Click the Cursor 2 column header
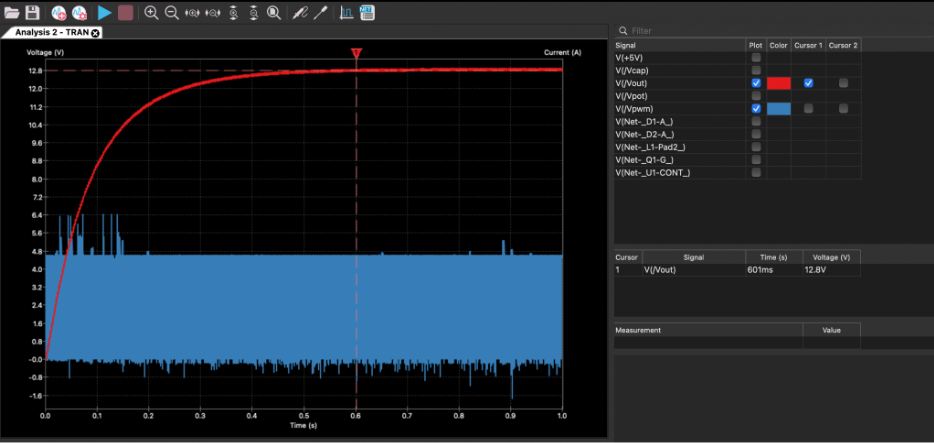934x443 pixels. (x=843, y=45)
